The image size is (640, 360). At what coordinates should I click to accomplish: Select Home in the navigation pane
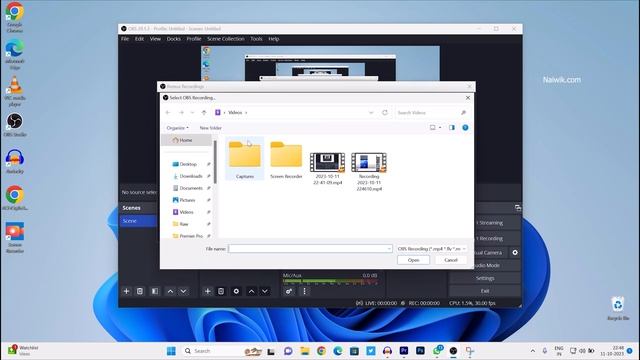[x=187, y=140]
